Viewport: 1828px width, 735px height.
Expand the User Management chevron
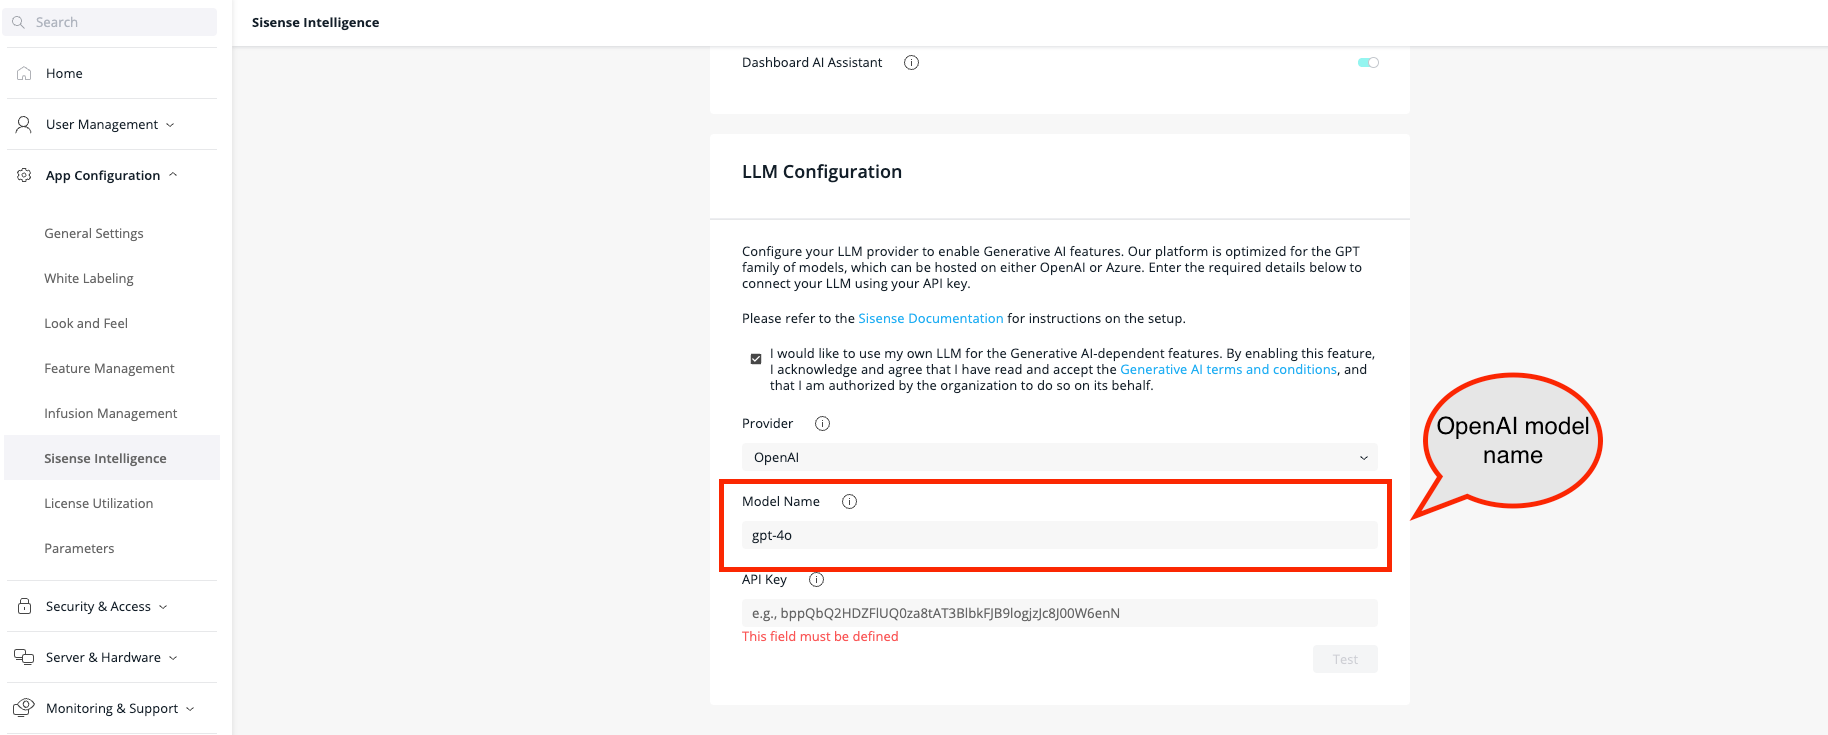pyautogui.click(x=170, y=125)
